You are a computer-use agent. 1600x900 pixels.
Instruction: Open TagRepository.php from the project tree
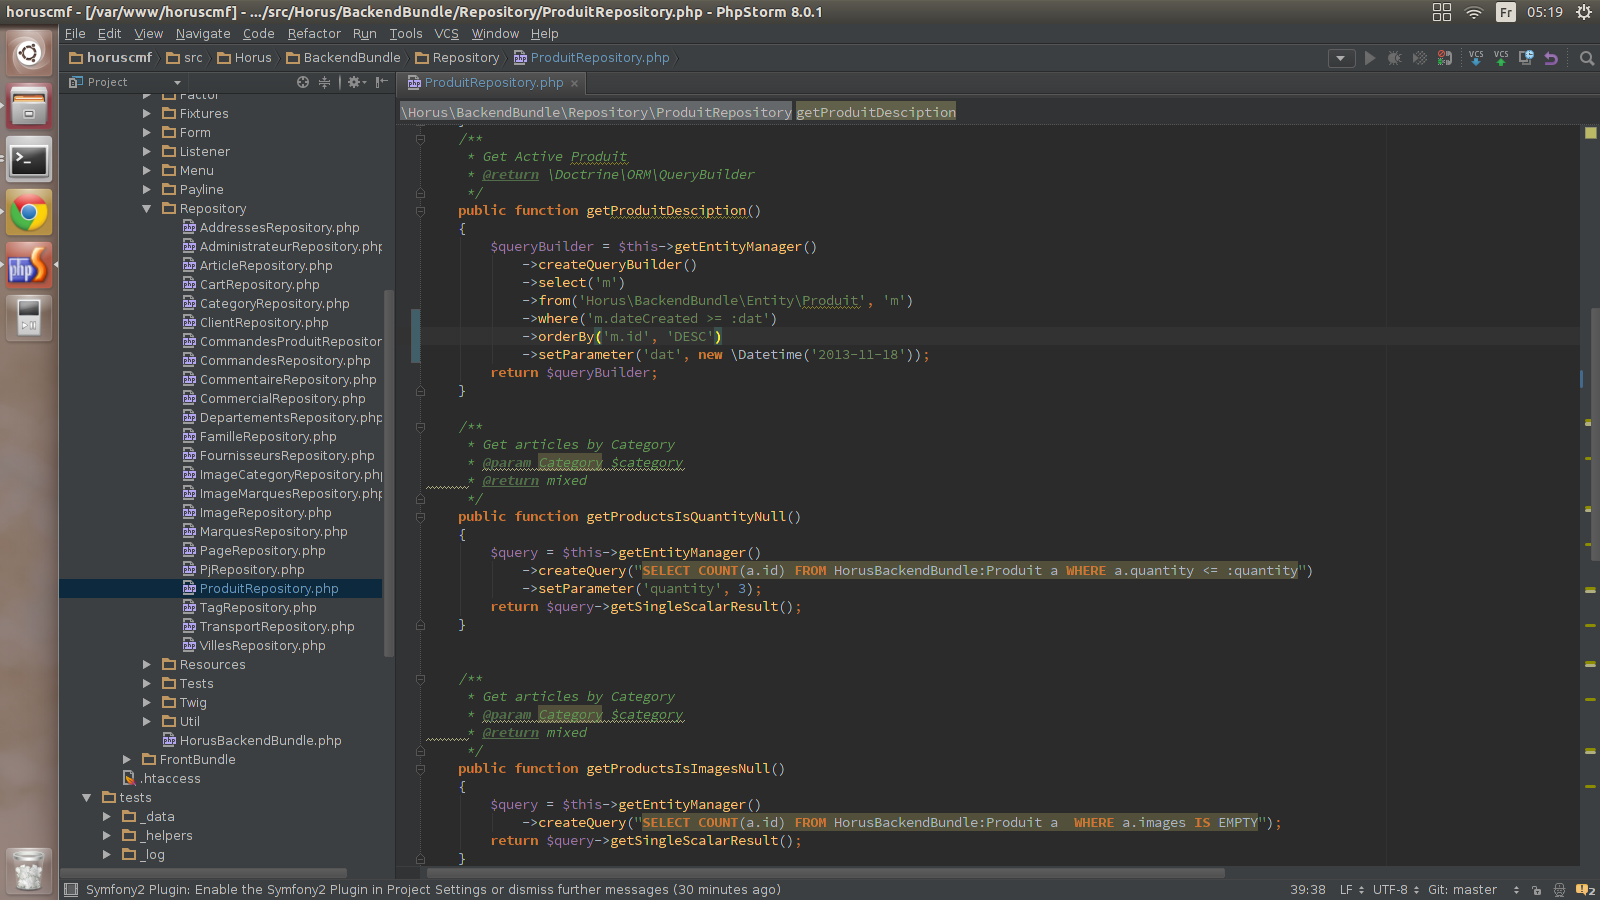pyautogui.click(x=258, y=608)
